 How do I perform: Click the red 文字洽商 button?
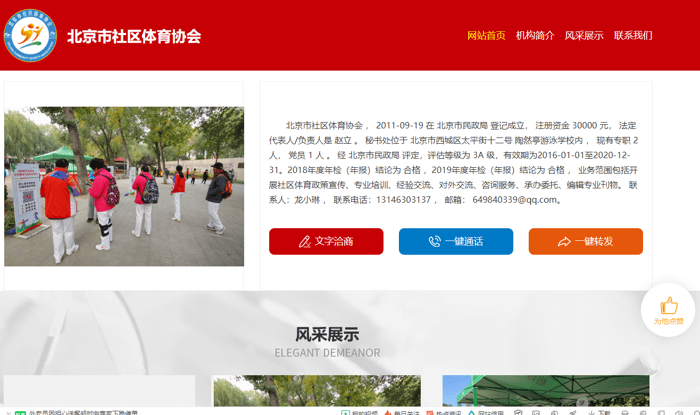point(326,241)
